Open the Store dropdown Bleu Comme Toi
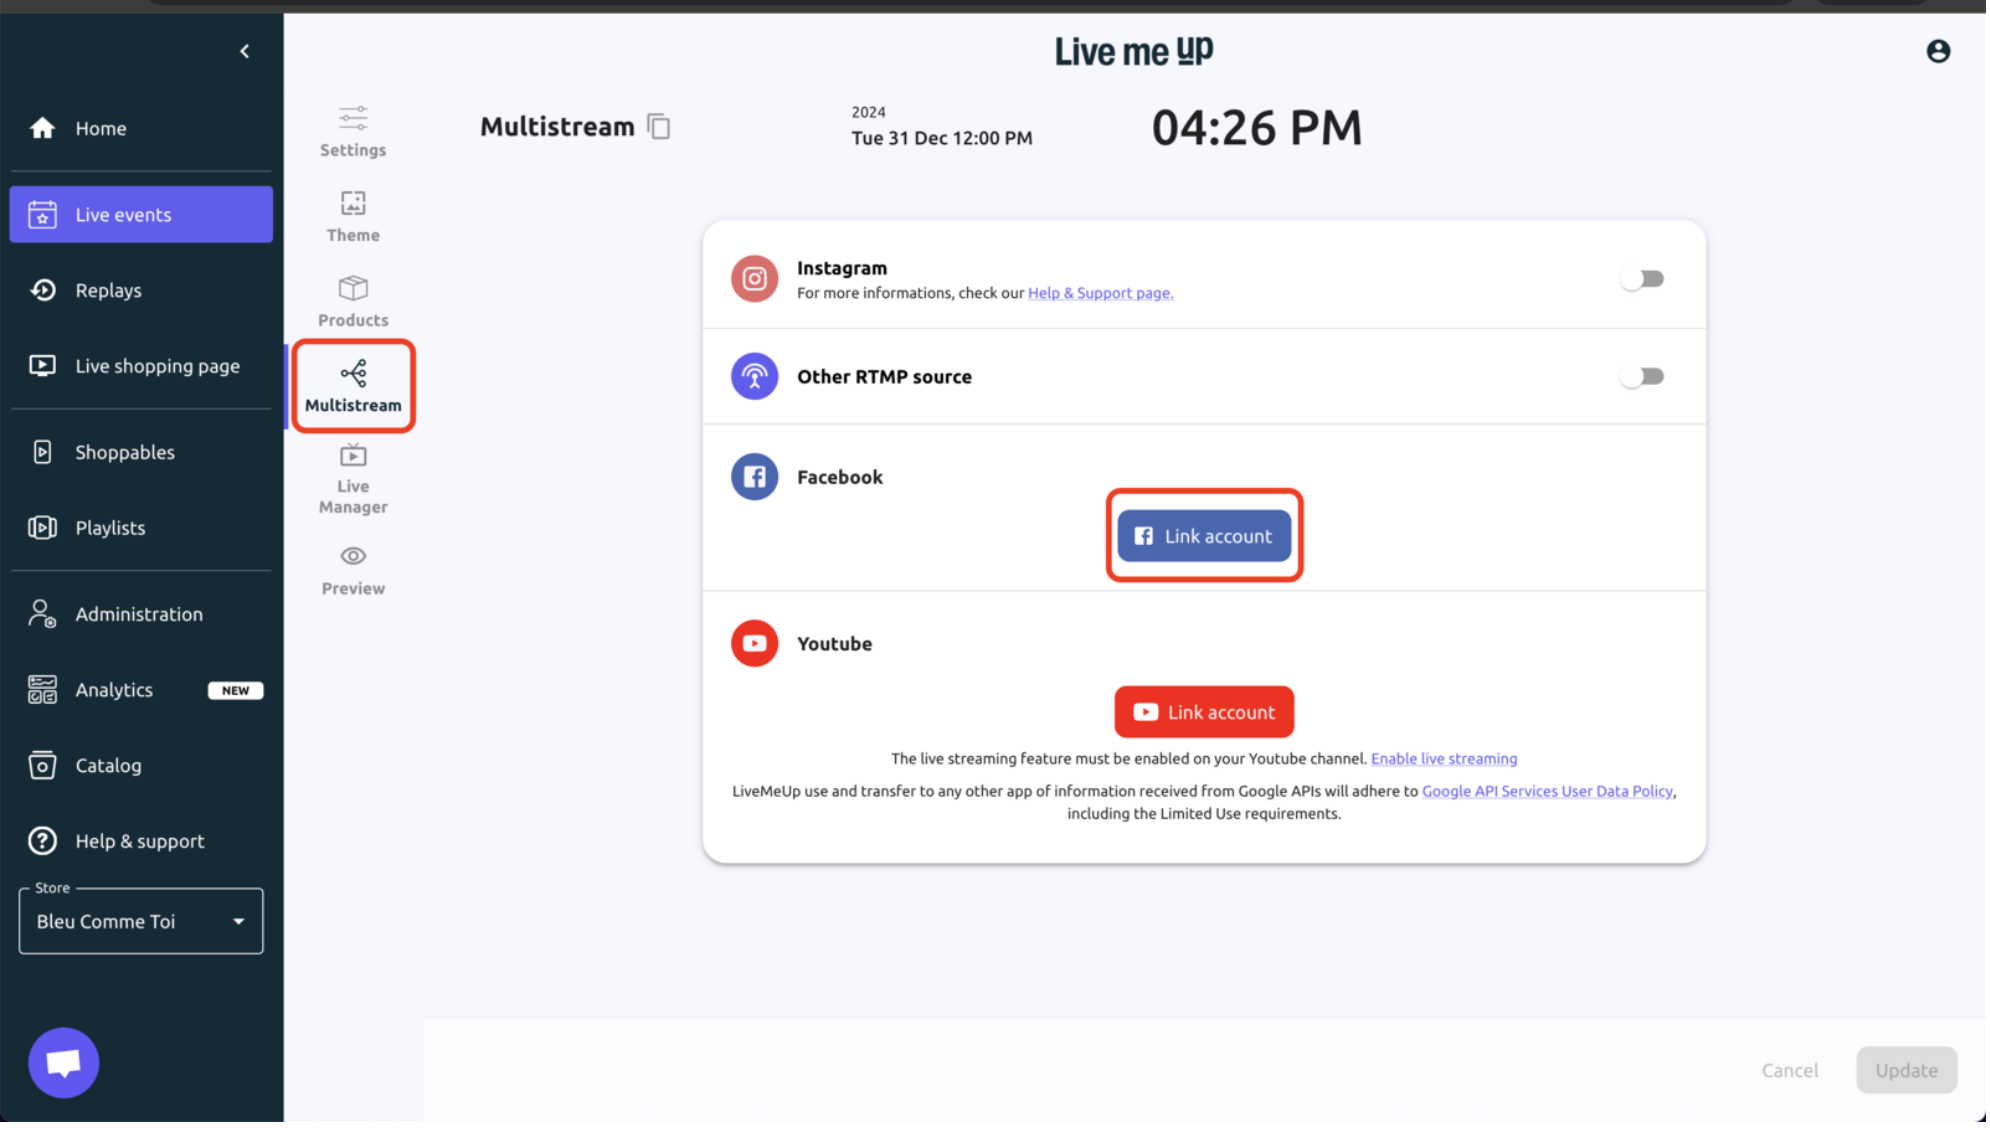The height and width of the screenshot is (1128, 1990). [x=141, y=922]
